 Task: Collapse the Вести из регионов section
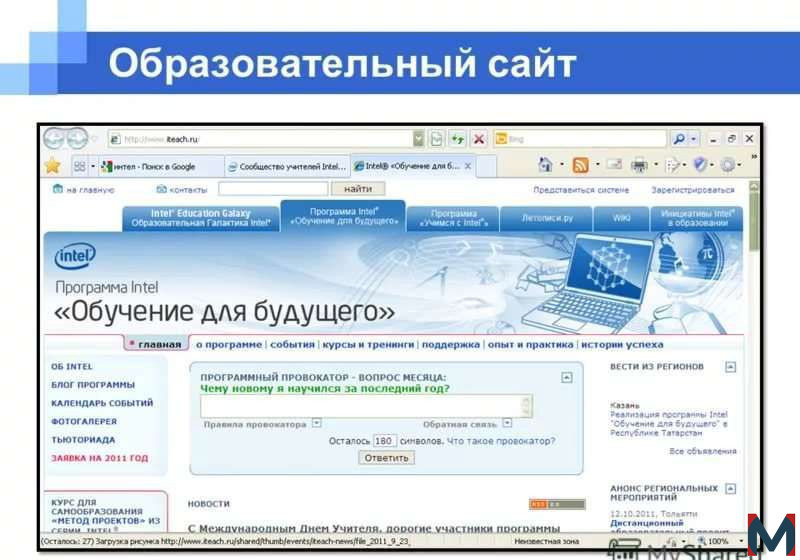(731, 367)
